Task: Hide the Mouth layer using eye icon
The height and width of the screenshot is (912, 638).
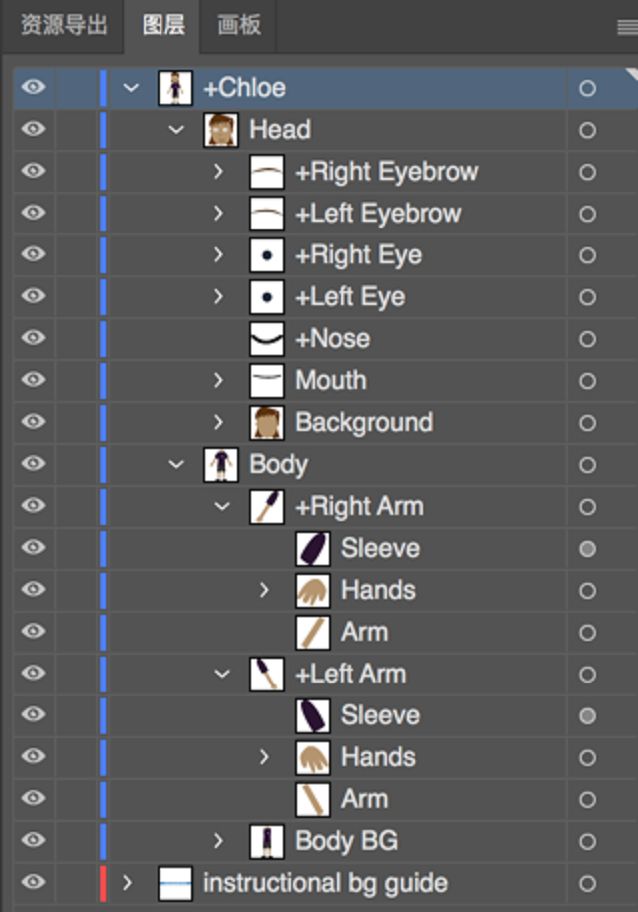Action: click(x=34, y=380)
